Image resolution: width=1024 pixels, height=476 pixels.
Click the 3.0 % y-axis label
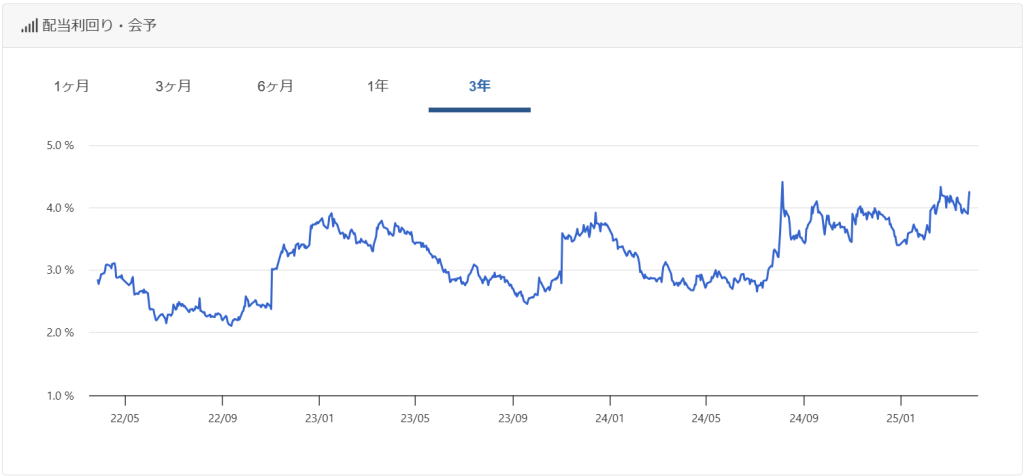60,270
